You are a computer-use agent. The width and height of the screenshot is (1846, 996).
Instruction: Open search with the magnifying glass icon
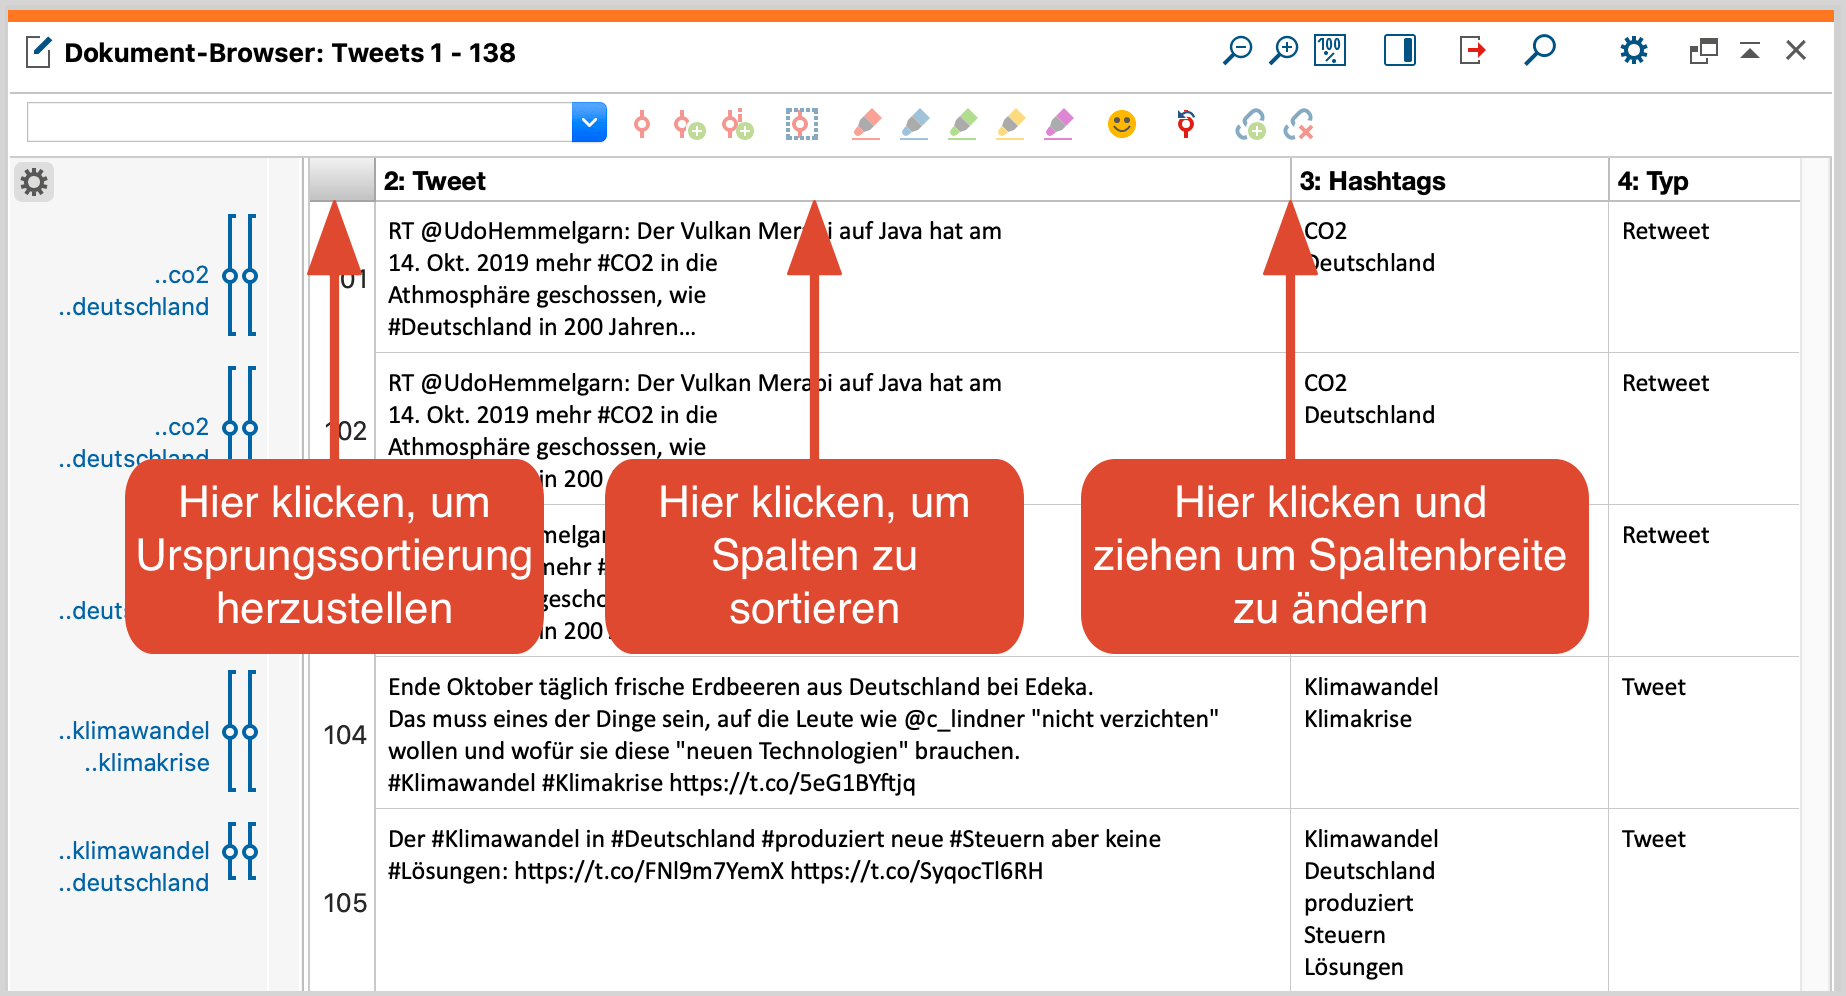click(1540, 50)
